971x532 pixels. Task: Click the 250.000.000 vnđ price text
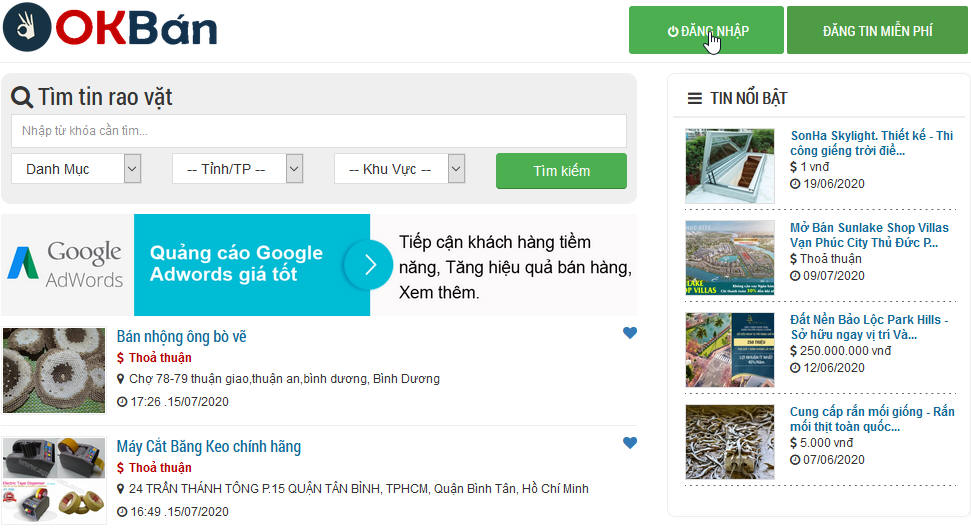coord(845,351)
